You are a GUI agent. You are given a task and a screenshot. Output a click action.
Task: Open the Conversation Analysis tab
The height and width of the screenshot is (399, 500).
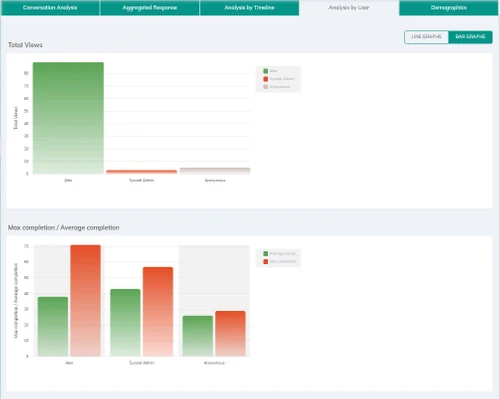tap(50, 8)
